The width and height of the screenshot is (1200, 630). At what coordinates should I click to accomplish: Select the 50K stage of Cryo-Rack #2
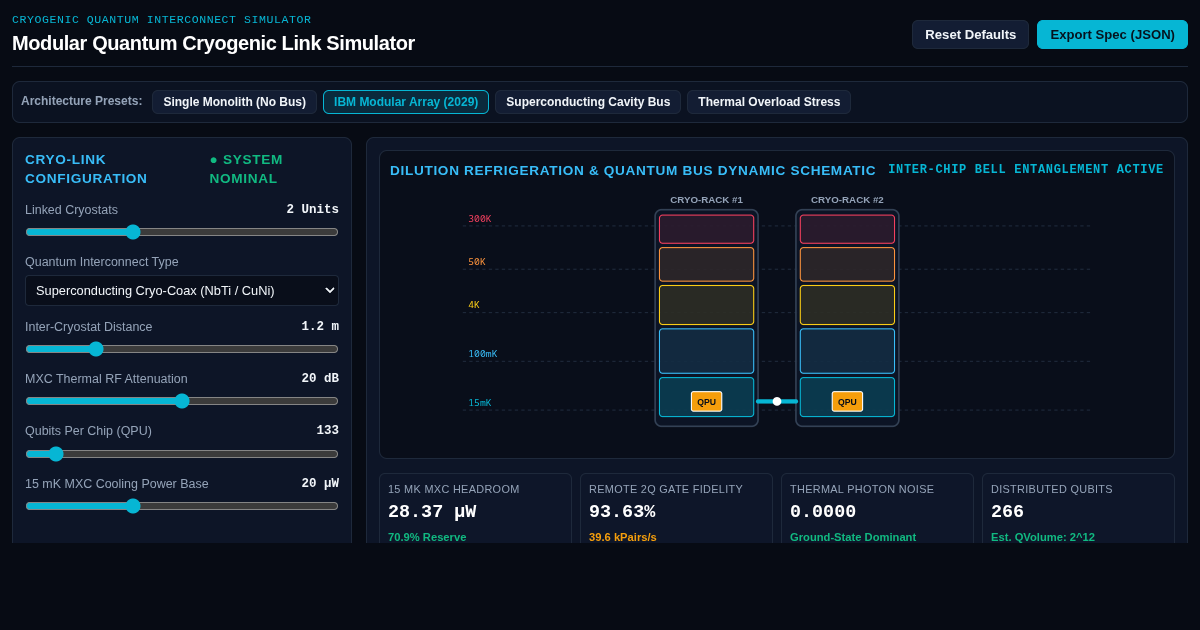[847, 265]
